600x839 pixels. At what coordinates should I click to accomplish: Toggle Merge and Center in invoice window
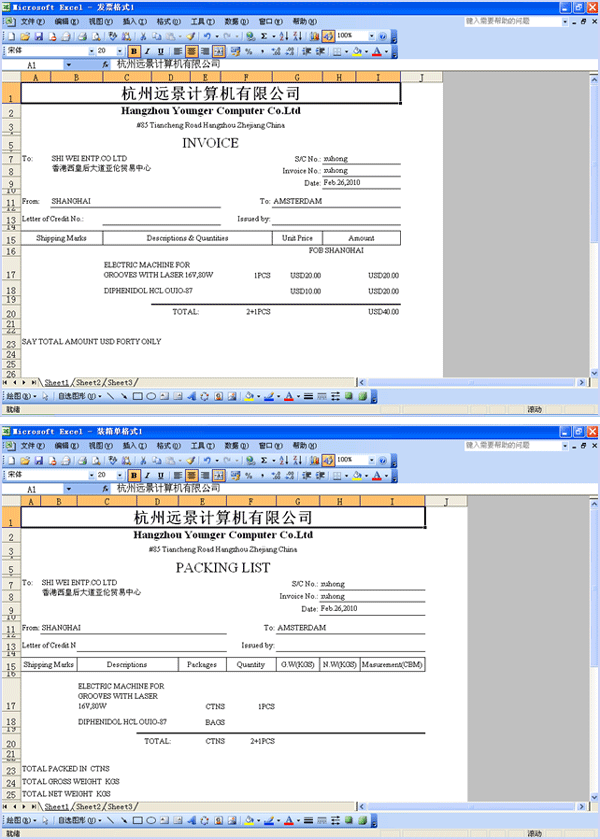(x=218, y=51)
